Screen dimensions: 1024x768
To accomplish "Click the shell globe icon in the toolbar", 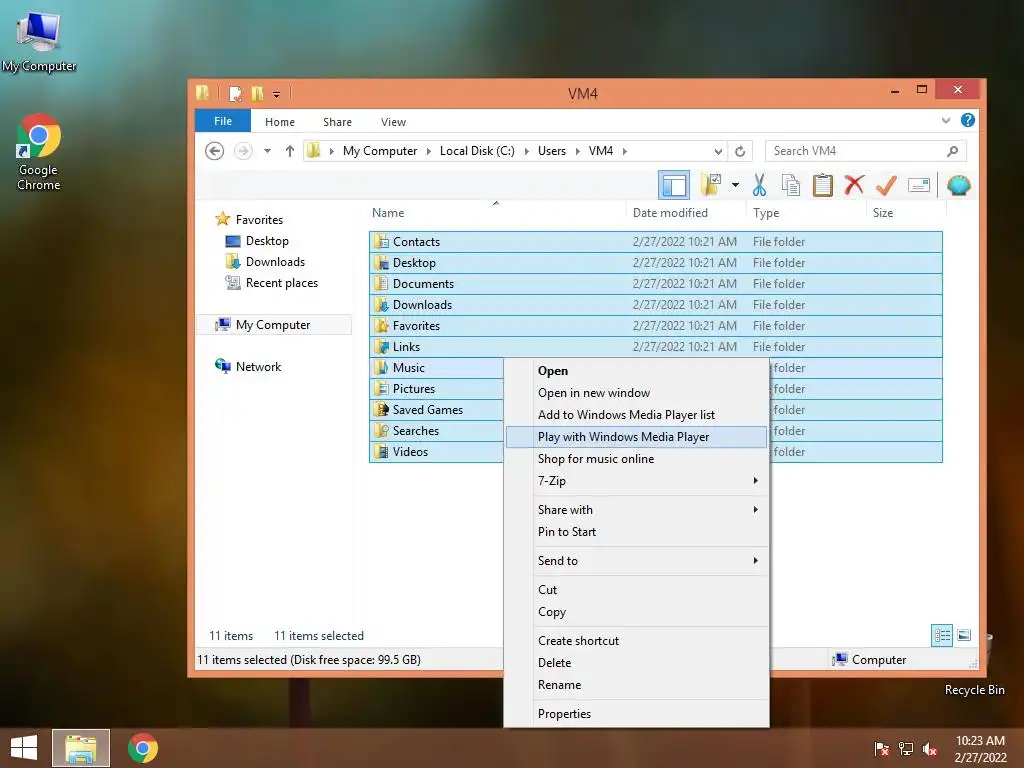I will 958,185.
